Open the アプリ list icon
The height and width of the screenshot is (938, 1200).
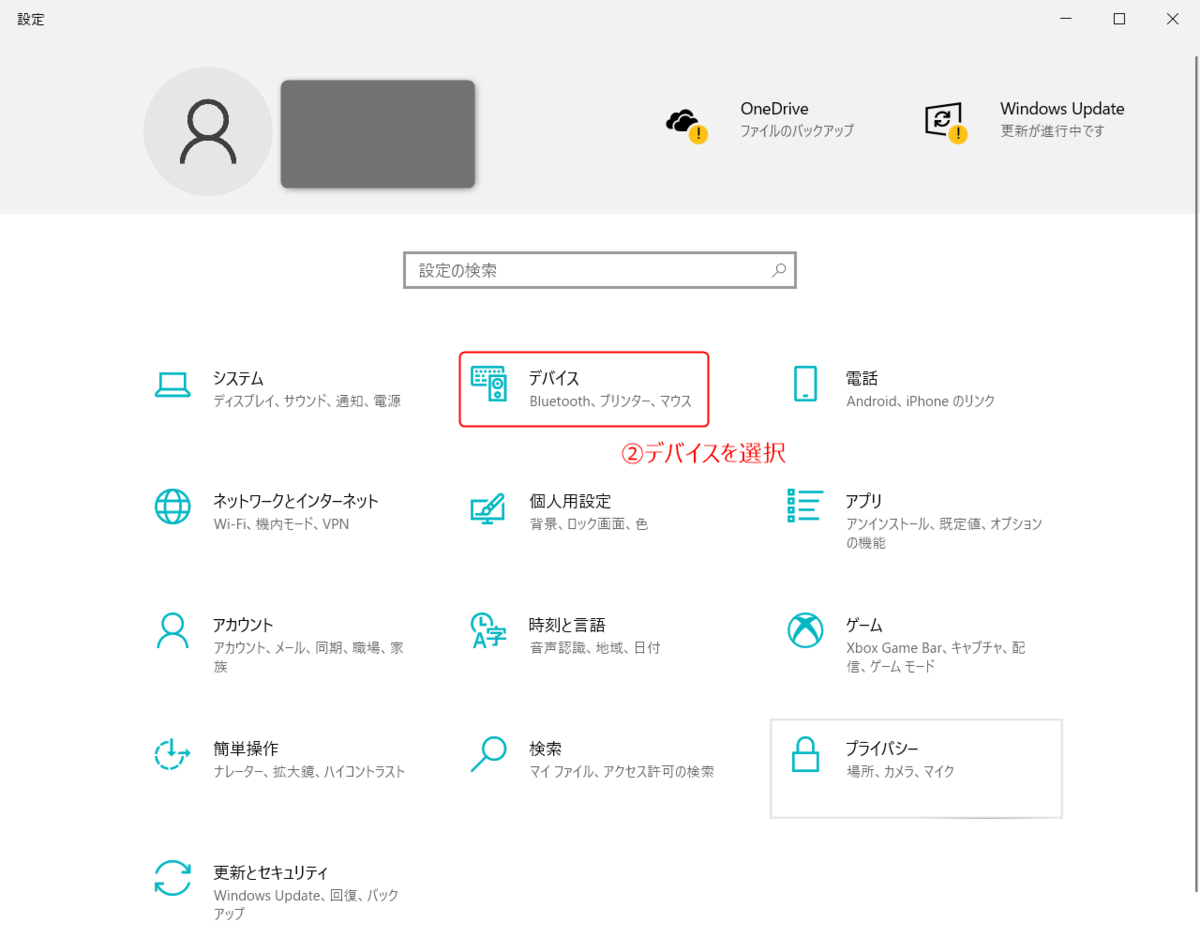pos(805,506)
